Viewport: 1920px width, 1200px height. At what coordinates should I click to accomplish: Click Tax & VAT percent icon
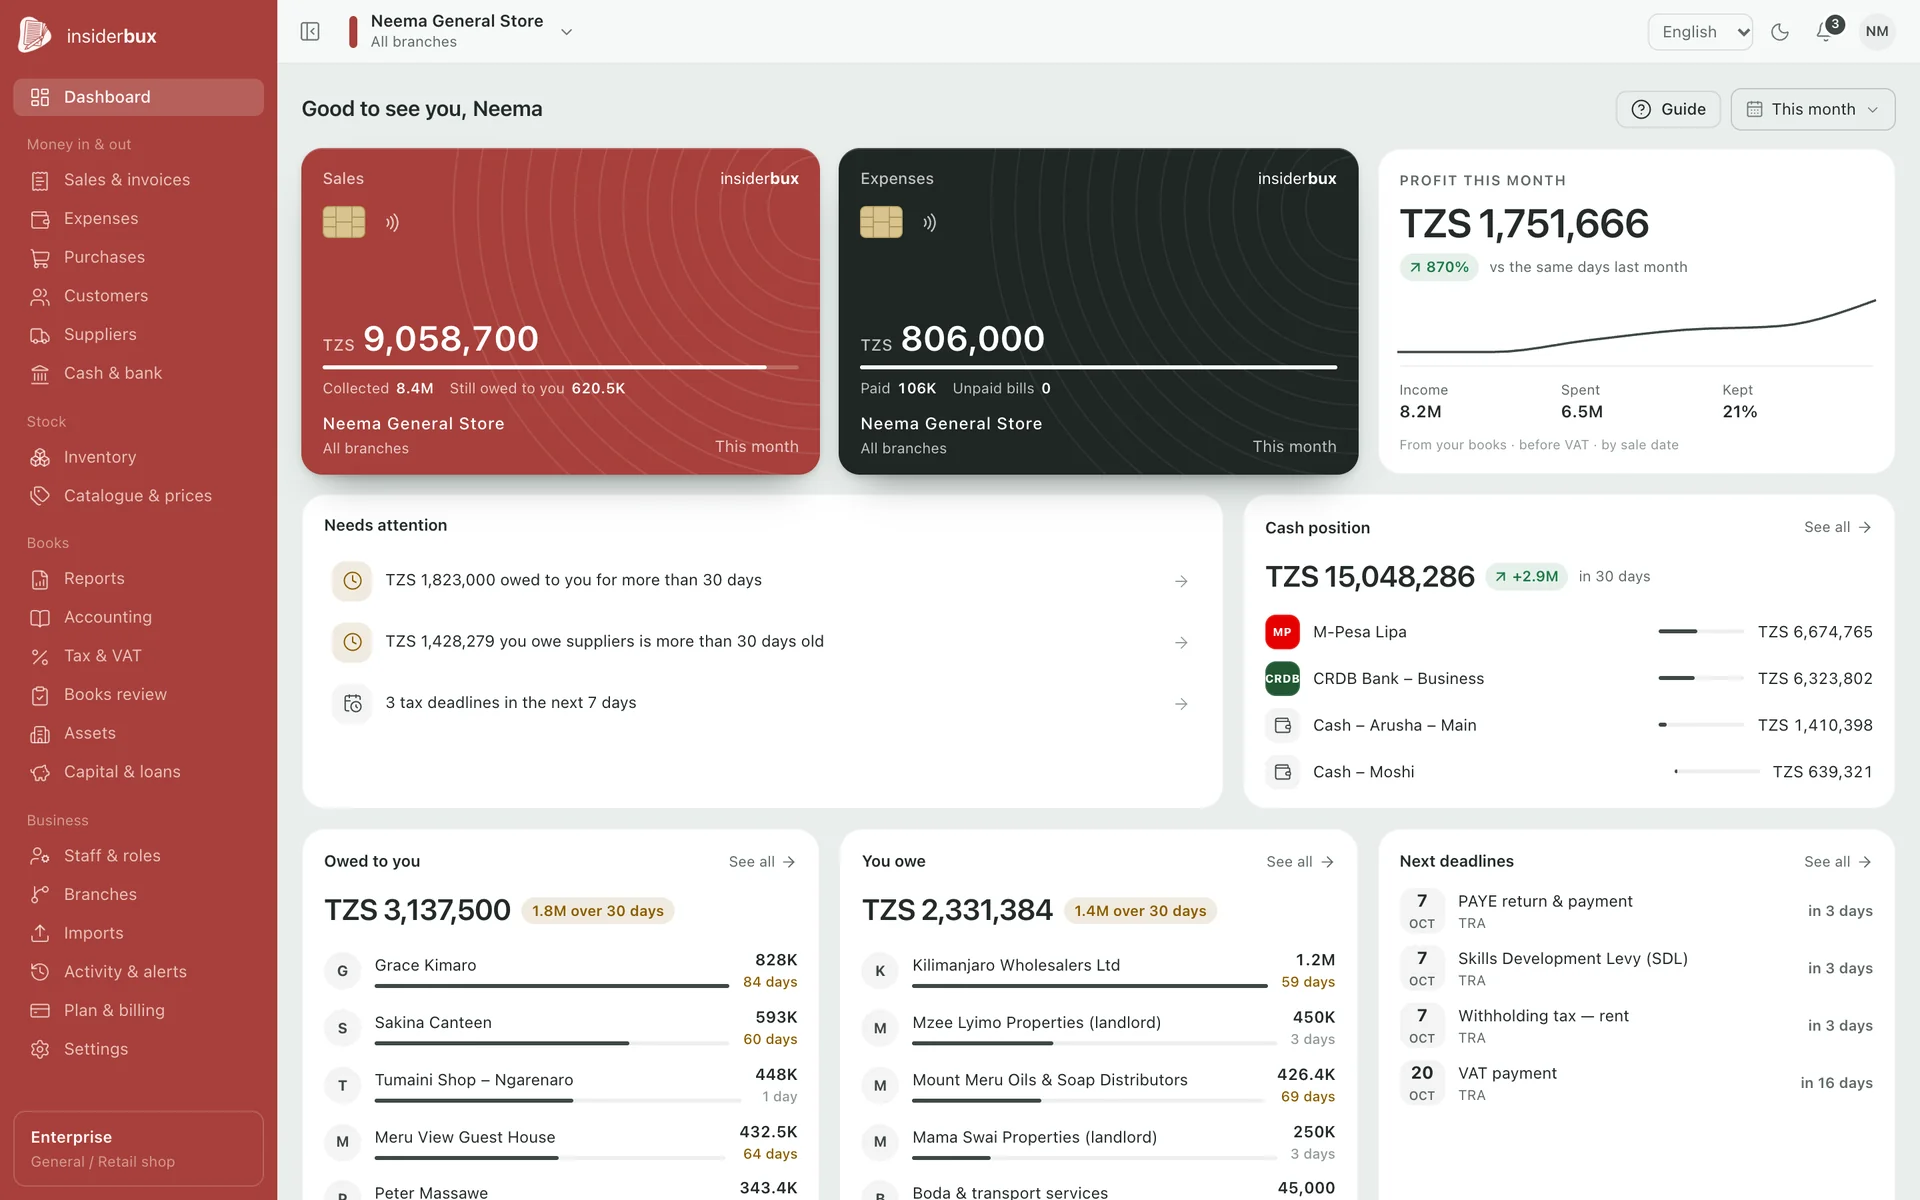click(40, 656)
